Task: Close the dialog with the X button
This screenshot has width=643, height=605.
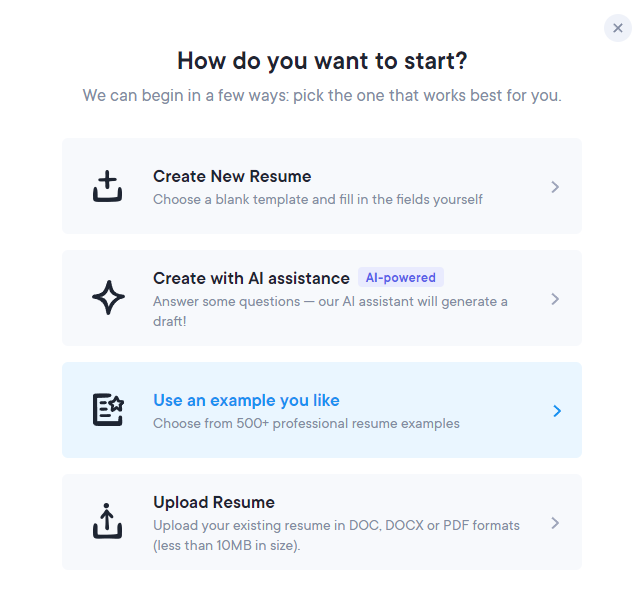Action: point(618,28)
